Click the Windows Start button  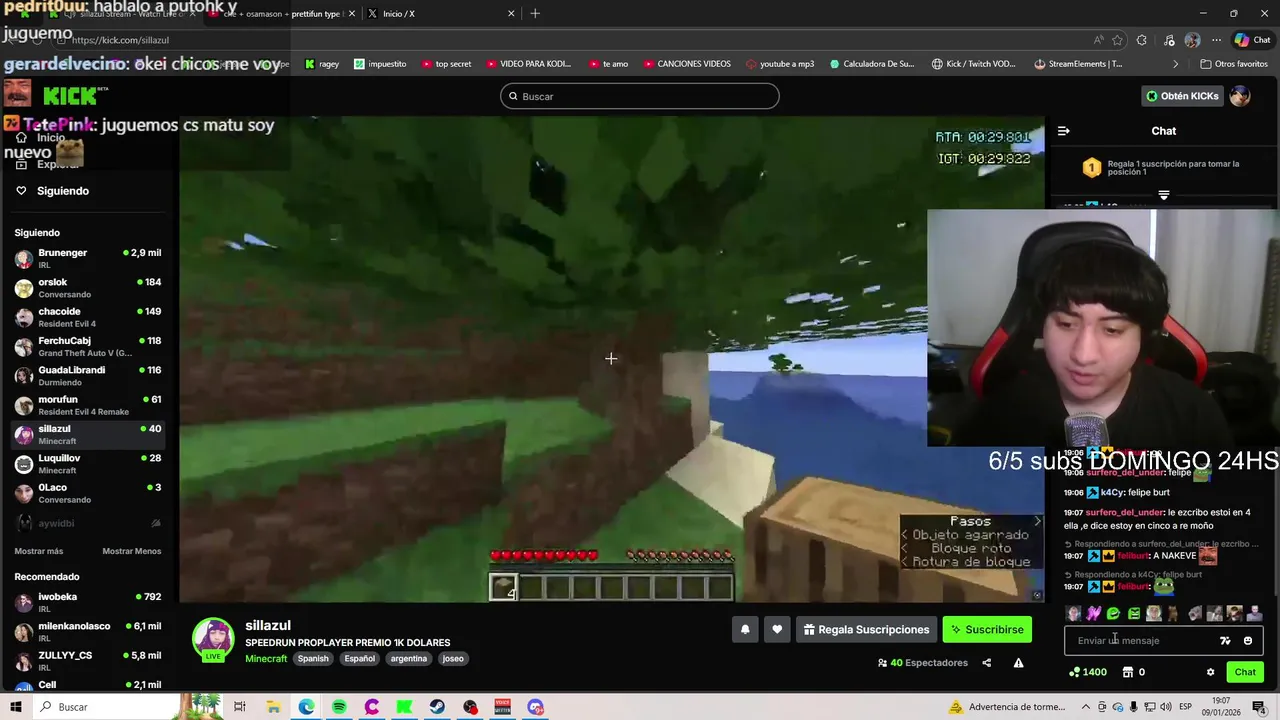point(16,707)
